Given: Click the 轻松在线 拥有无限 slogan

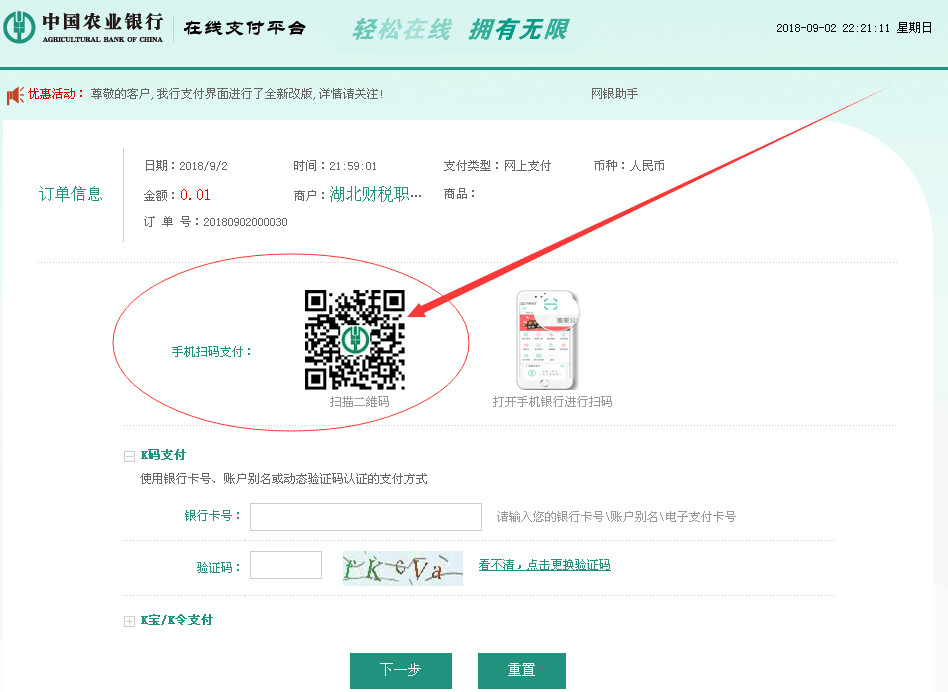Looking at the screenshot, I should 461,29.
